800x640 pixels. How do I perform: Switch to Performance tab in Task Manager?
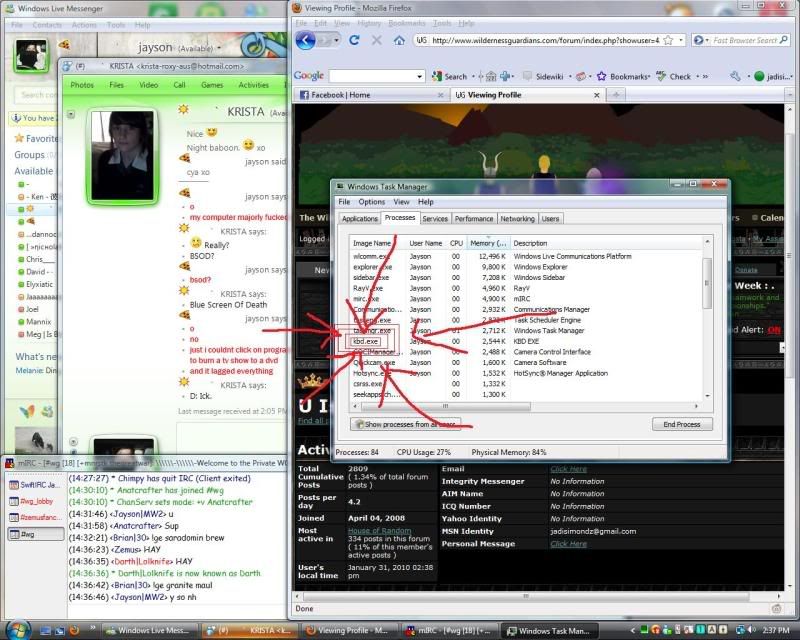(x=474, y=218)
